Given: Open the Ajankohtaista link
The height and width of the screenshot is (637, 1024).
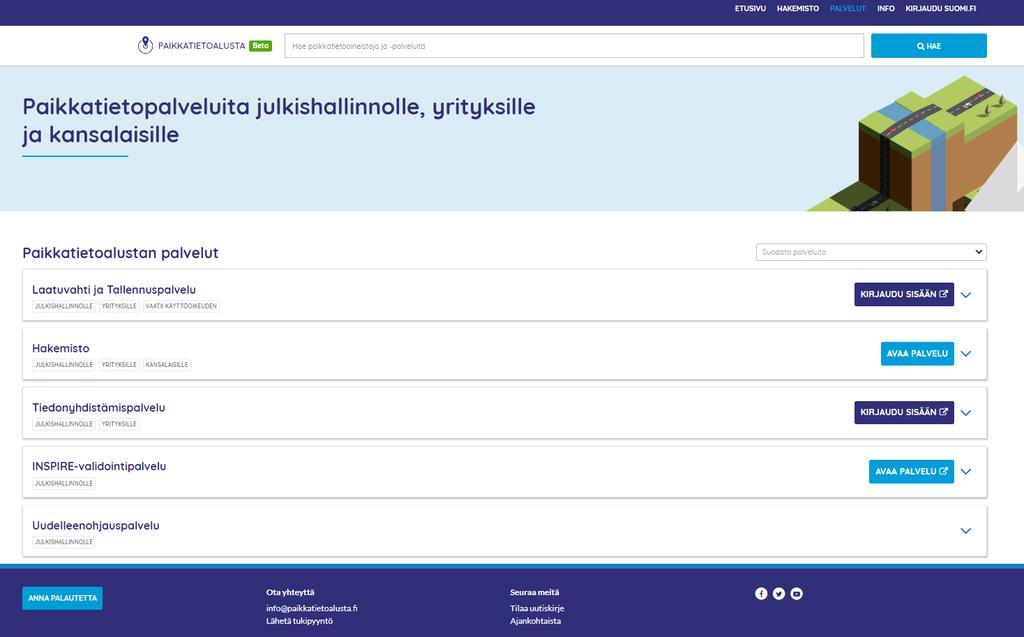Looking at the screenshot, I should point(535,621).
